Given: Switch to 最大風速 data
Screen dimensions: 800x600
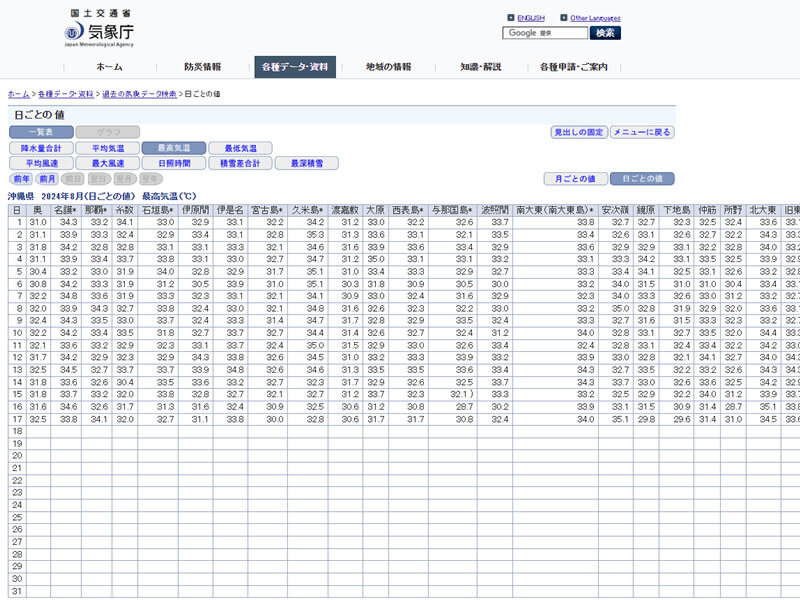Looking at the screenshot, I should (x=108, y=163).
